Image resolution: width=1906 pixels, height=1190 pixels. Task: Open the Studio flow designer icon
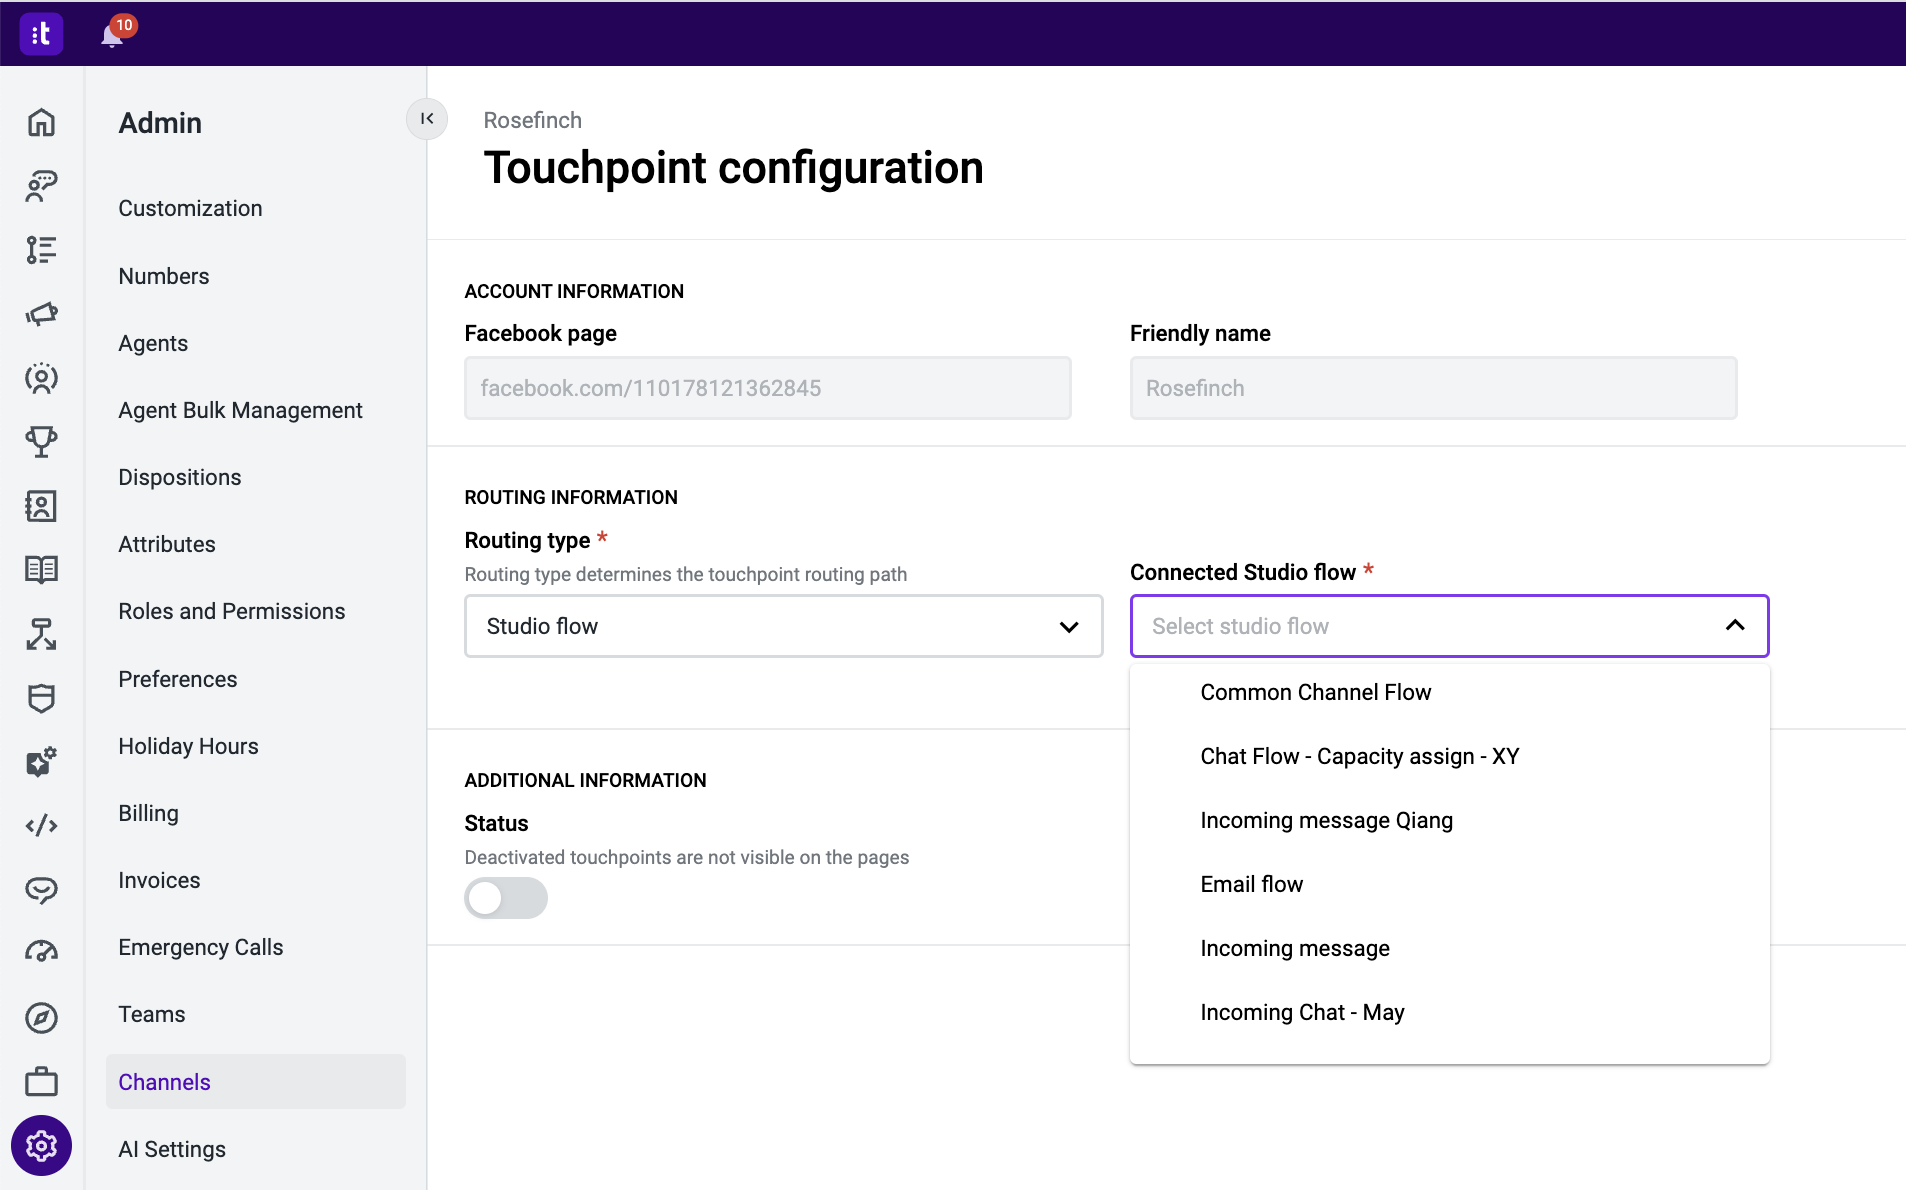click(41, 634)
